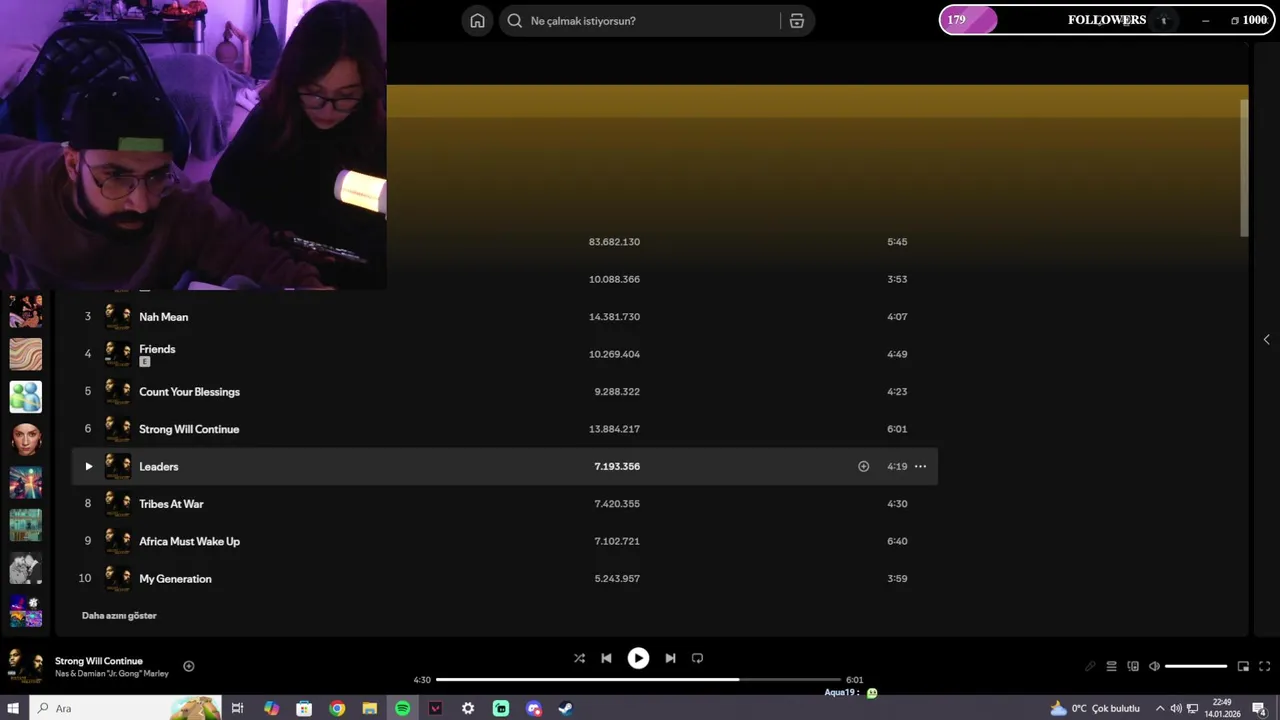Screen dimensions: 1280x720
Task: Open the Browse icon beside the search field
Action: [x=796, y=21]
